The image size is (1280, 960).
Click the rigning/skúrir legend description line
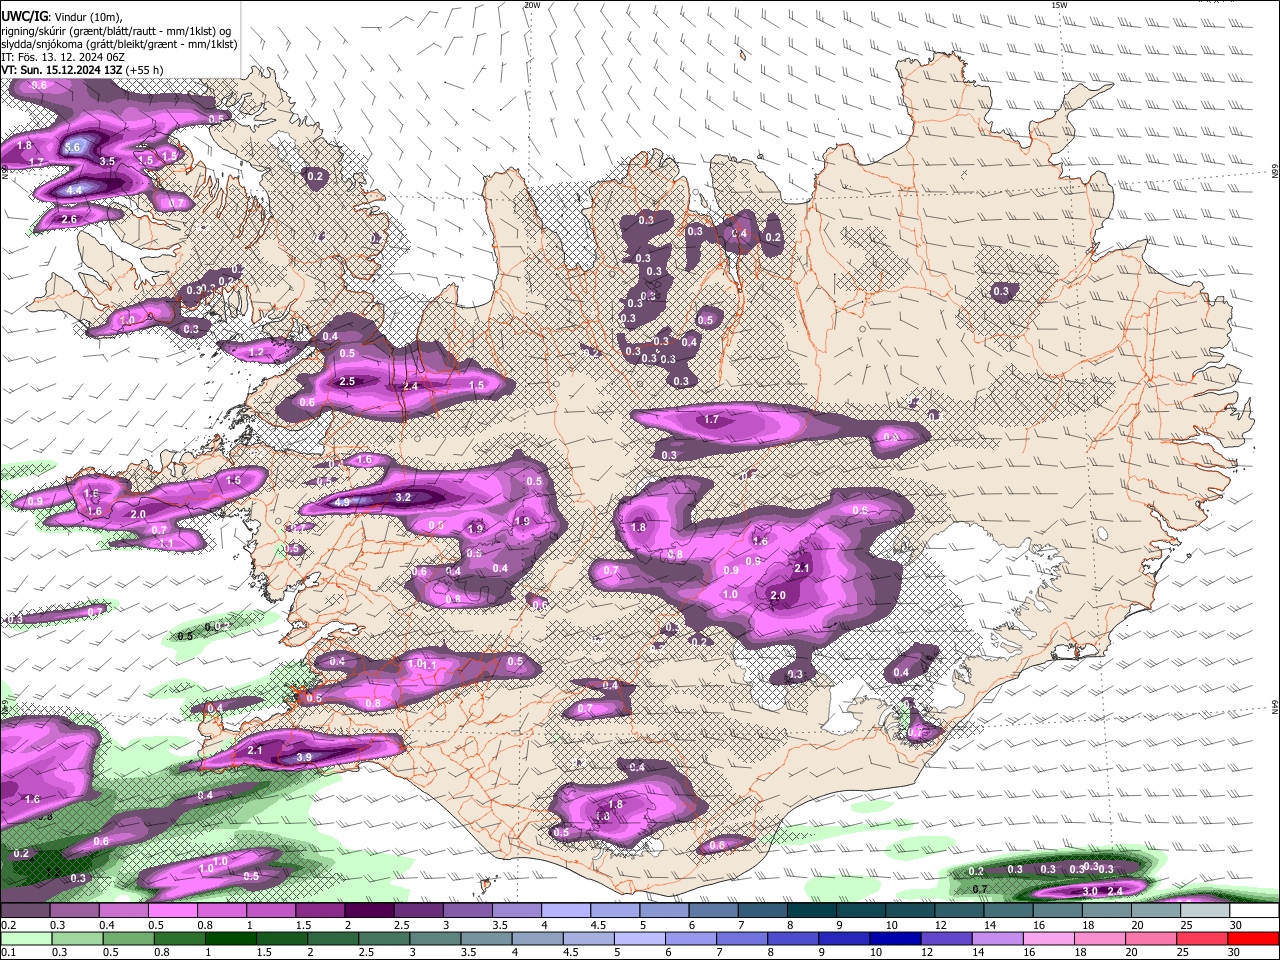point(116,30)
